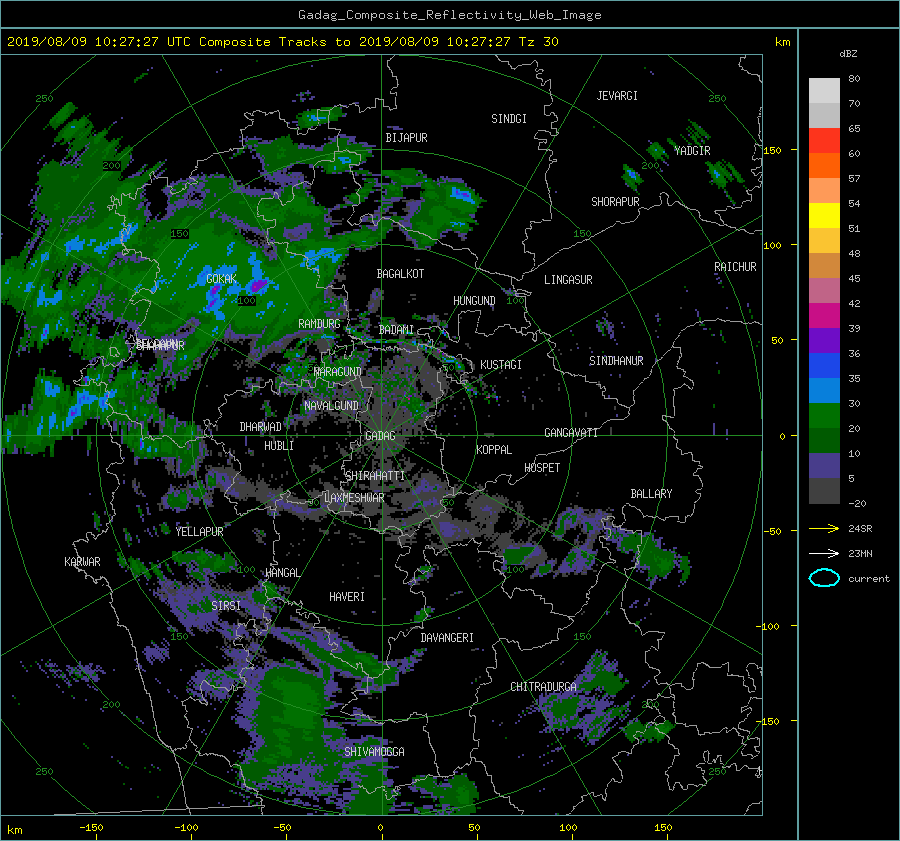The height and width of the screenshot is (841, 900).
Task: Click the GANGAVATI city label
Action: 571,433
